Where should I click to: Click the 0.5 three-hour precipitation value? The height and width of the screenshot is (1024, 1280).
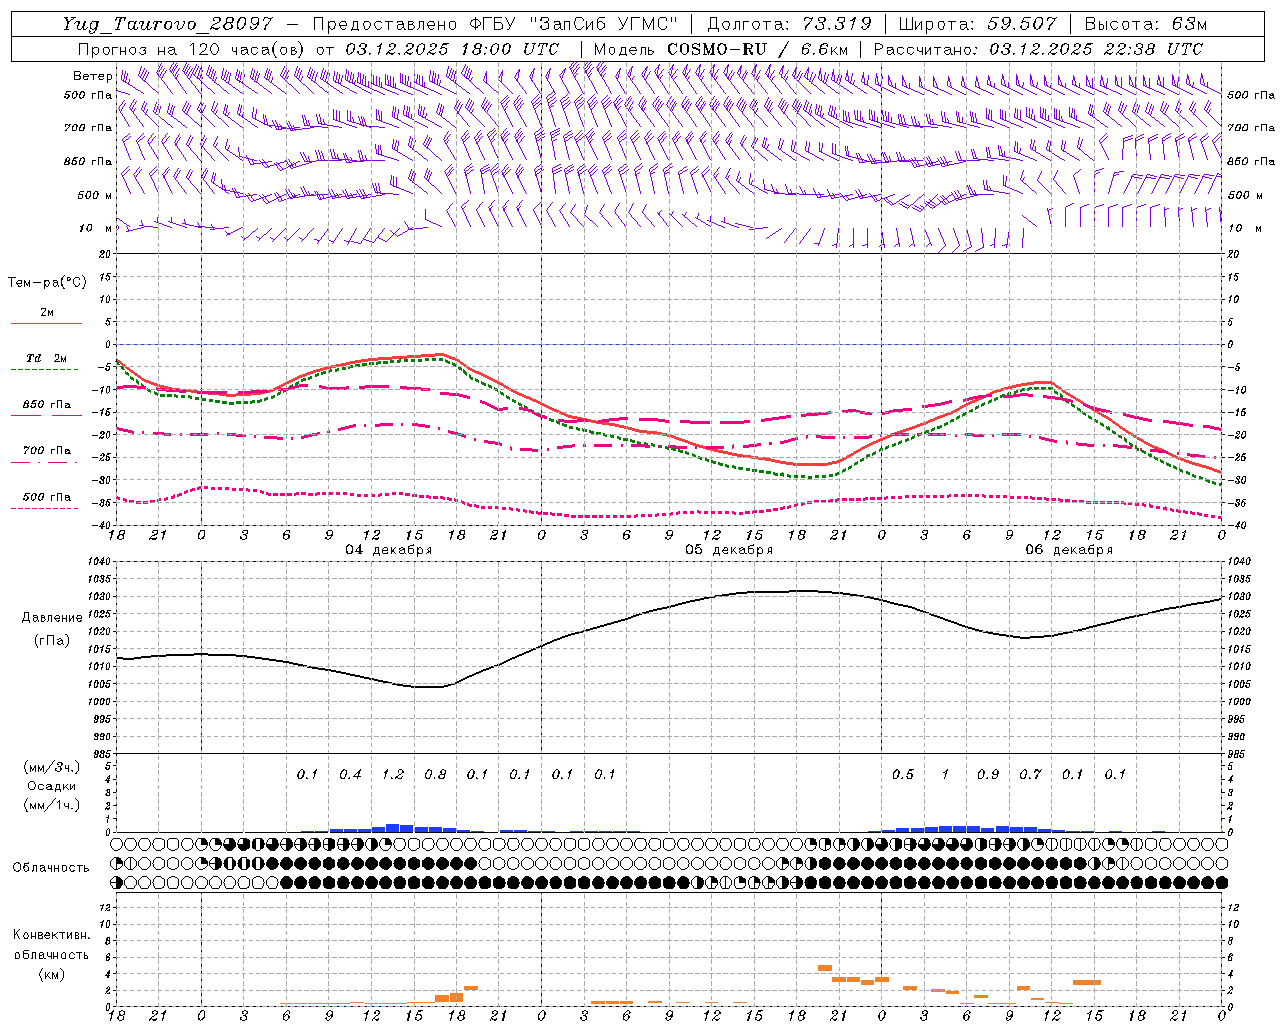click(903, 774)
